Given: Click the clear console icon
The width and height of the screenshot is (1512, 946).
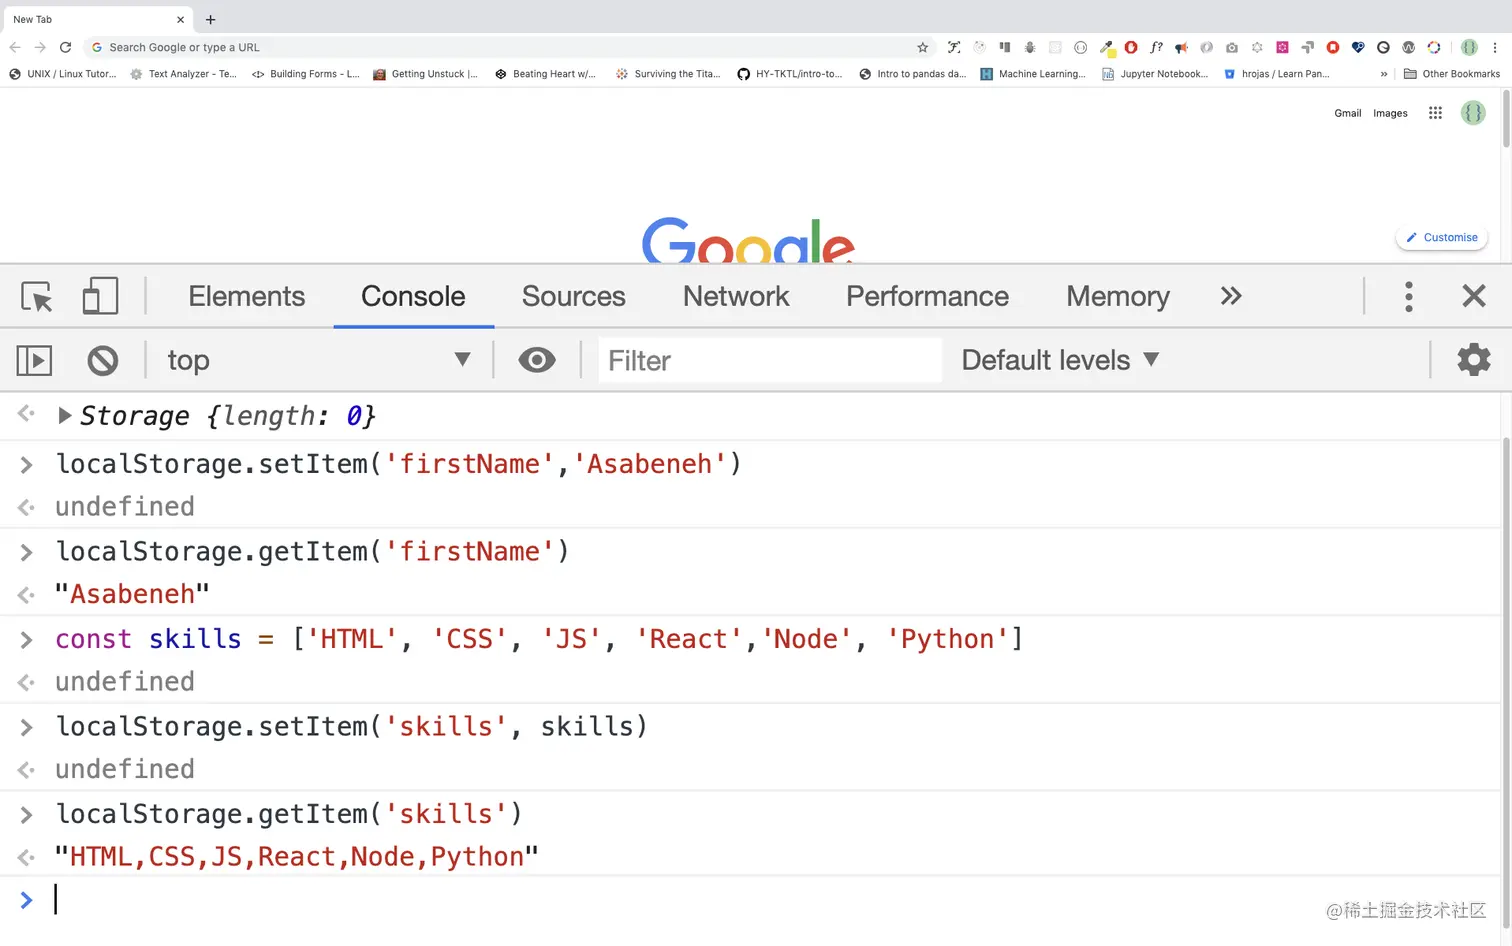Looking at the screenshot, I should click(x=103, y=360).
